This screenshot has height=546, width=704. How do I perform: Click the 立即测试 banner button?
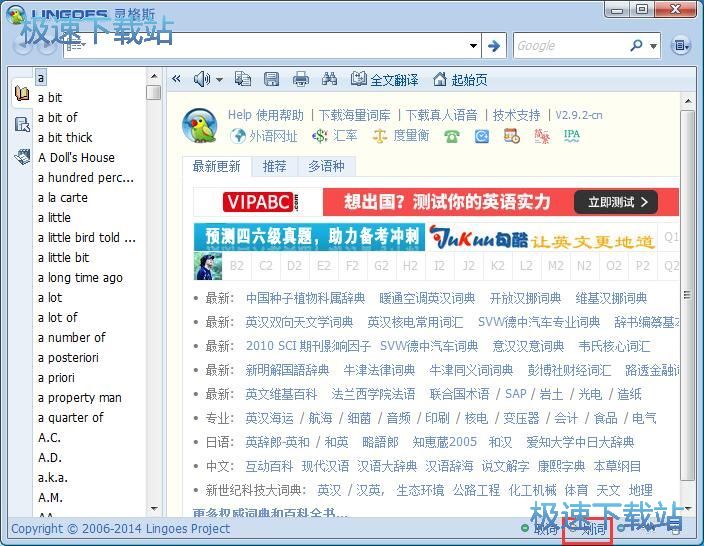616,202
